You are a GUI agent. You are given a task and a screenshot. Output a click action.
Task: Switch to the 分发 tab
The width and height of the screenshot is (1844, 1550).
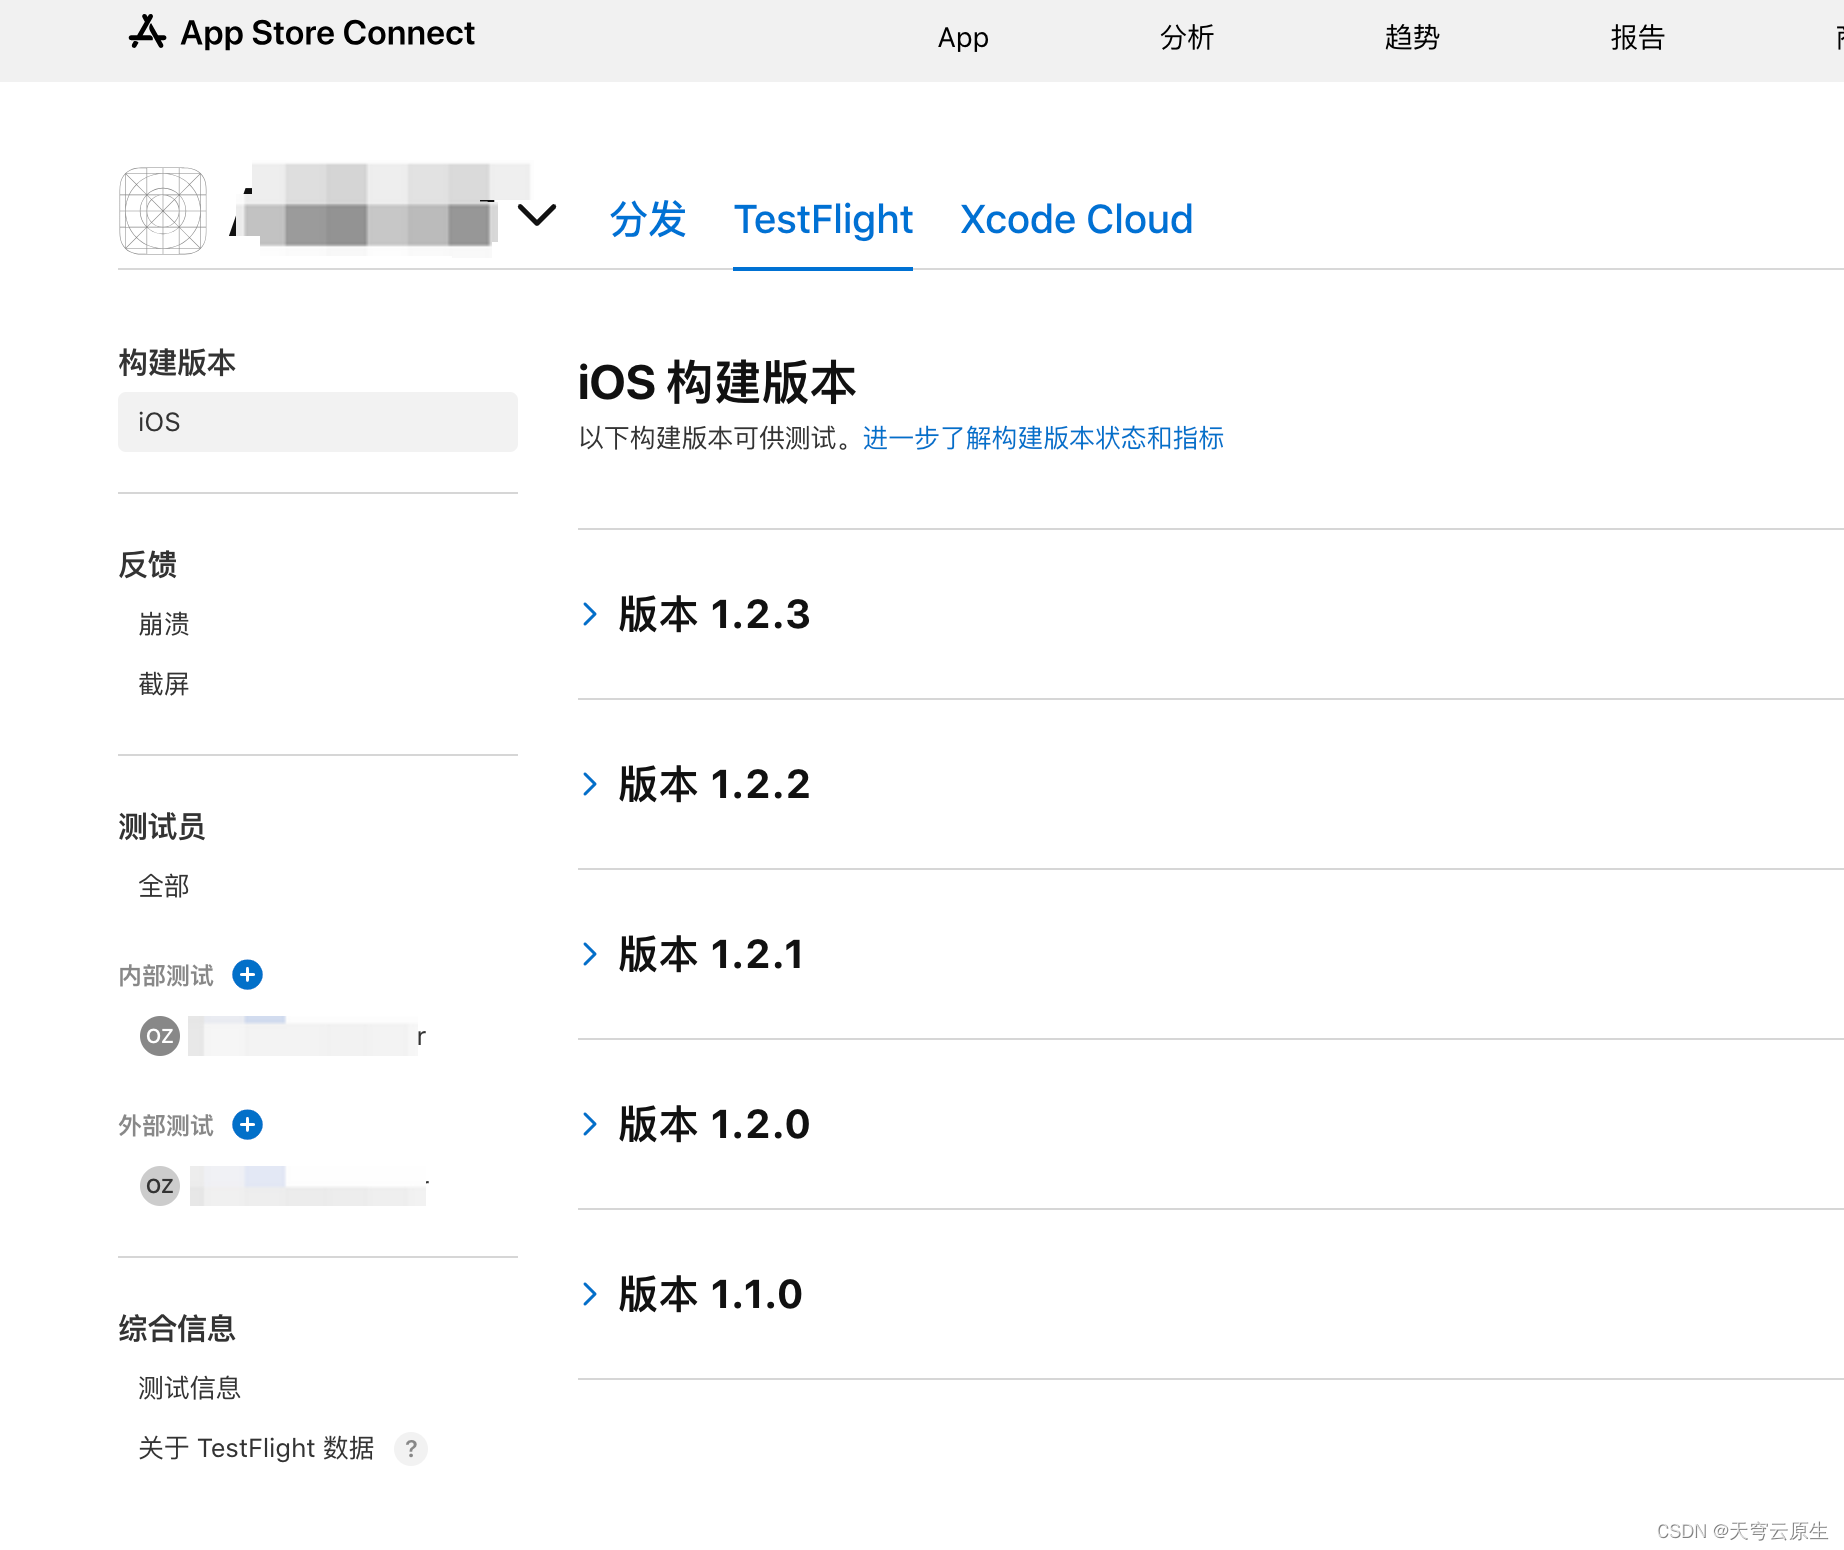tap(648, 219)
